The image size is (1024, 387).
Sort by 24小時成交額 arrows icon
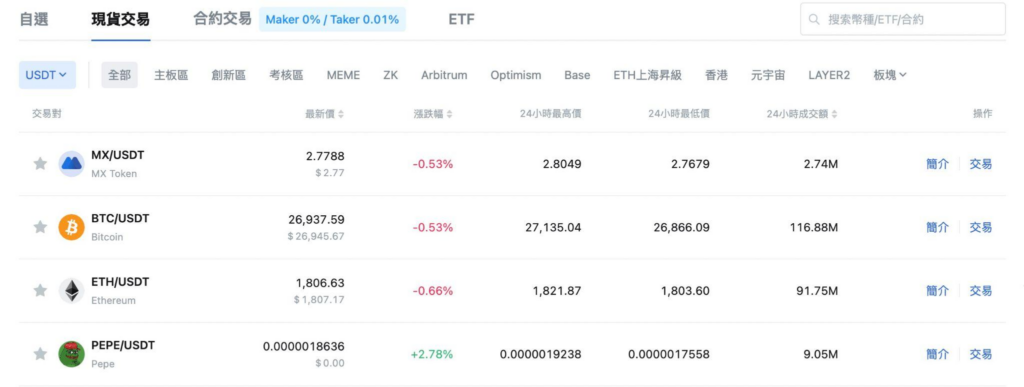(x=835, y=114)
